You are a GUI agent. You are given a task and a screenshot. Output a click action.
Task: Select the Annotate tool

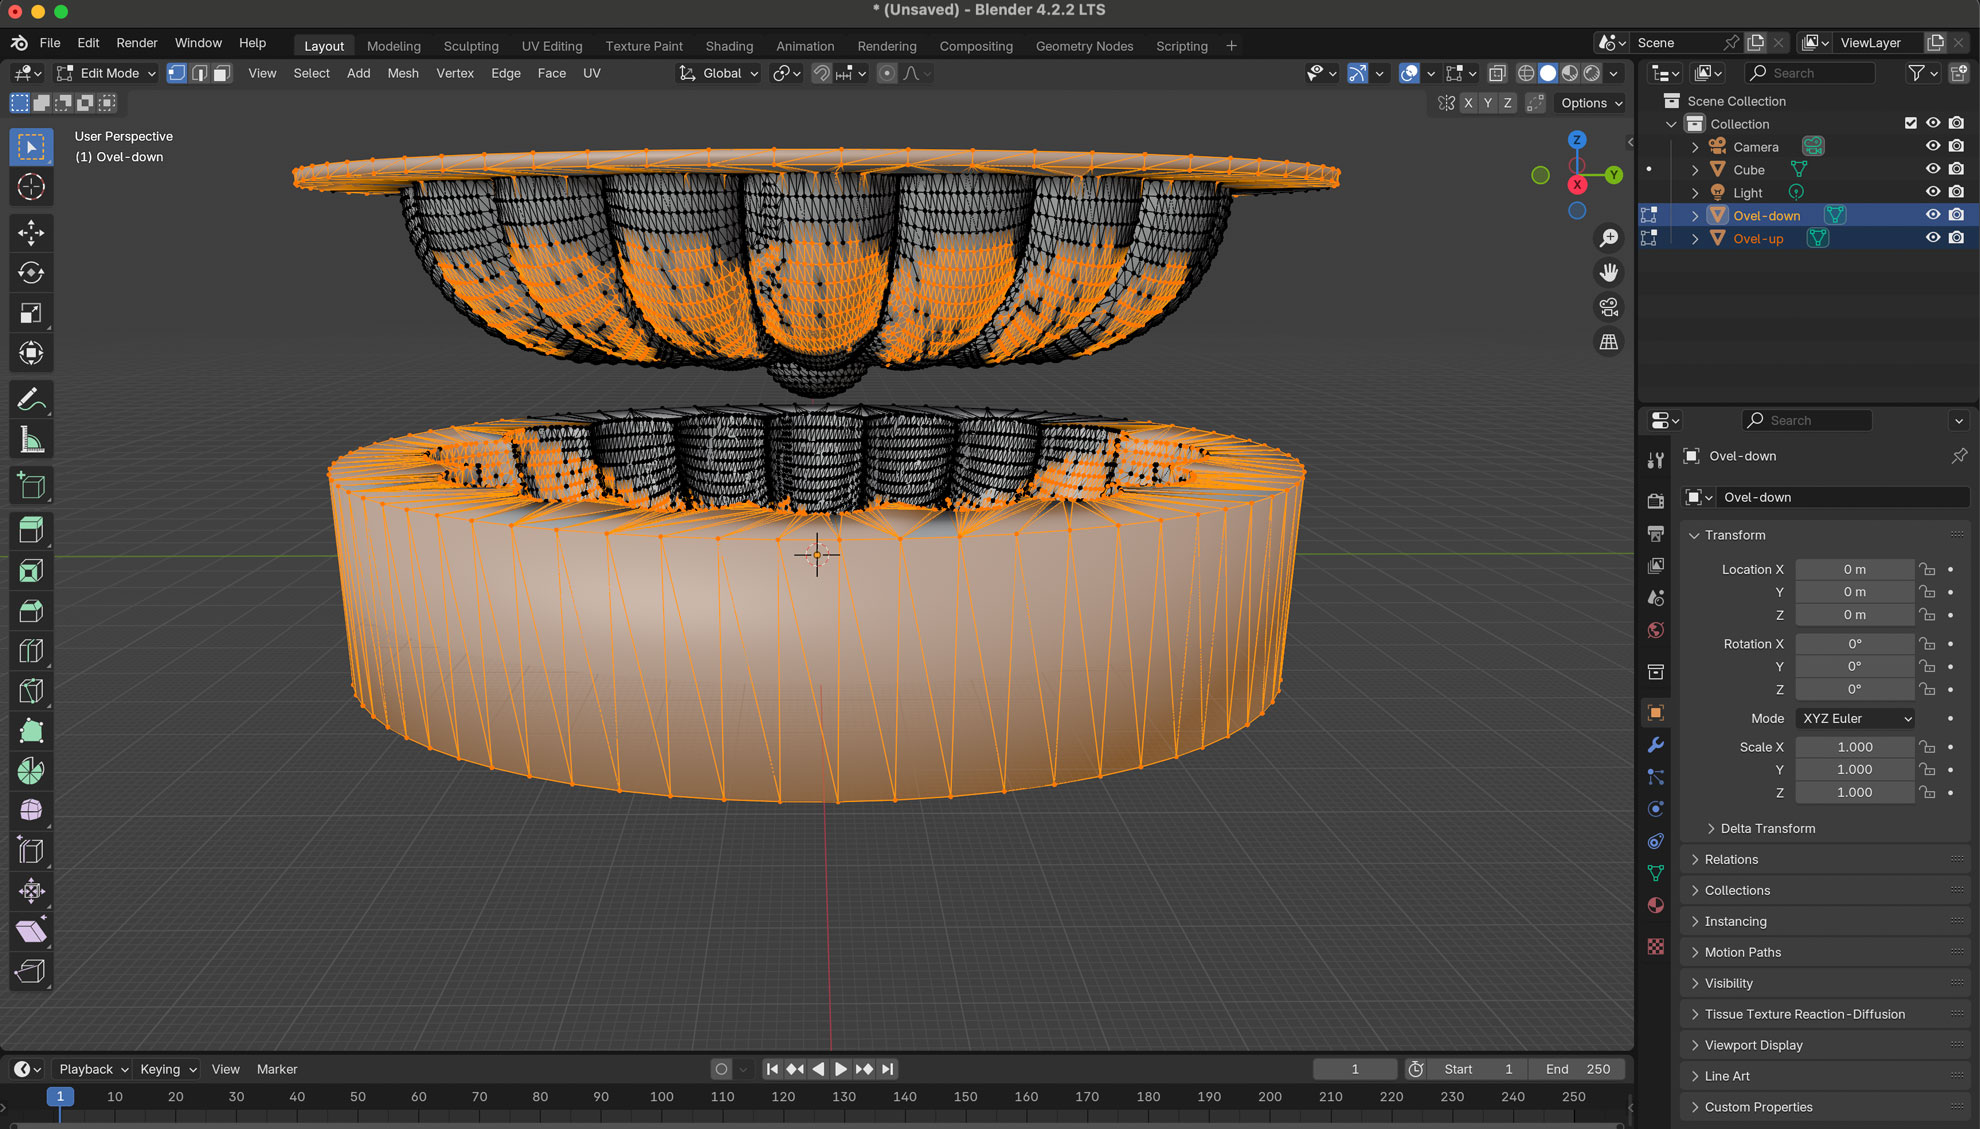point(31,400)
